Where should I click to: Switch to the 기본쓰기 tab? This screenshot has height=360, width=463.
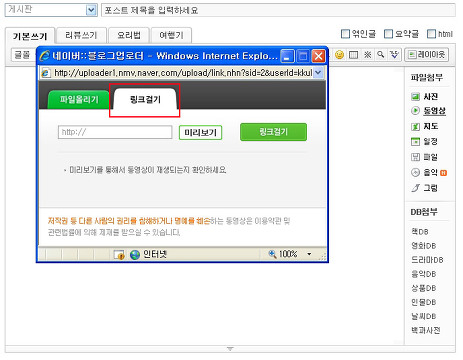click(x=30, y=36)
